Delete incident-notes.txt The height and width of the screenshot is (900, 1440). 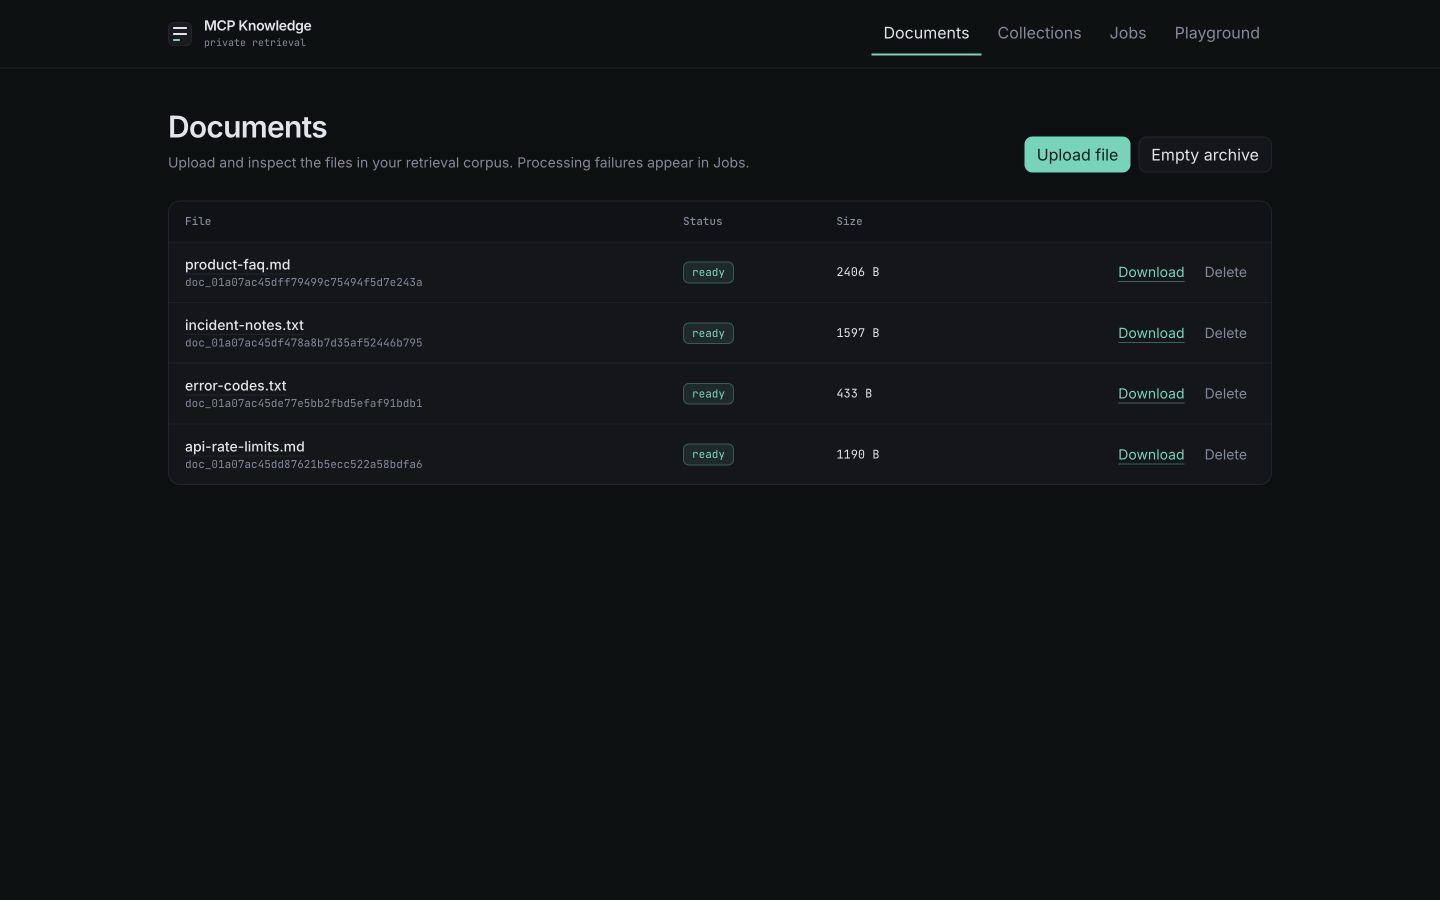point(1225,333)
